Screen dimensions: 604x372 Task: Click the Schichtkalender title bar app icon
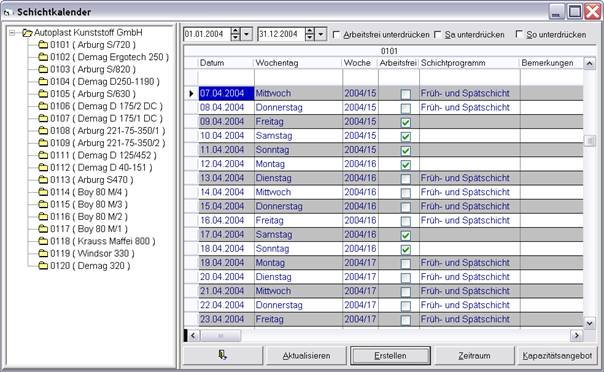7,12
